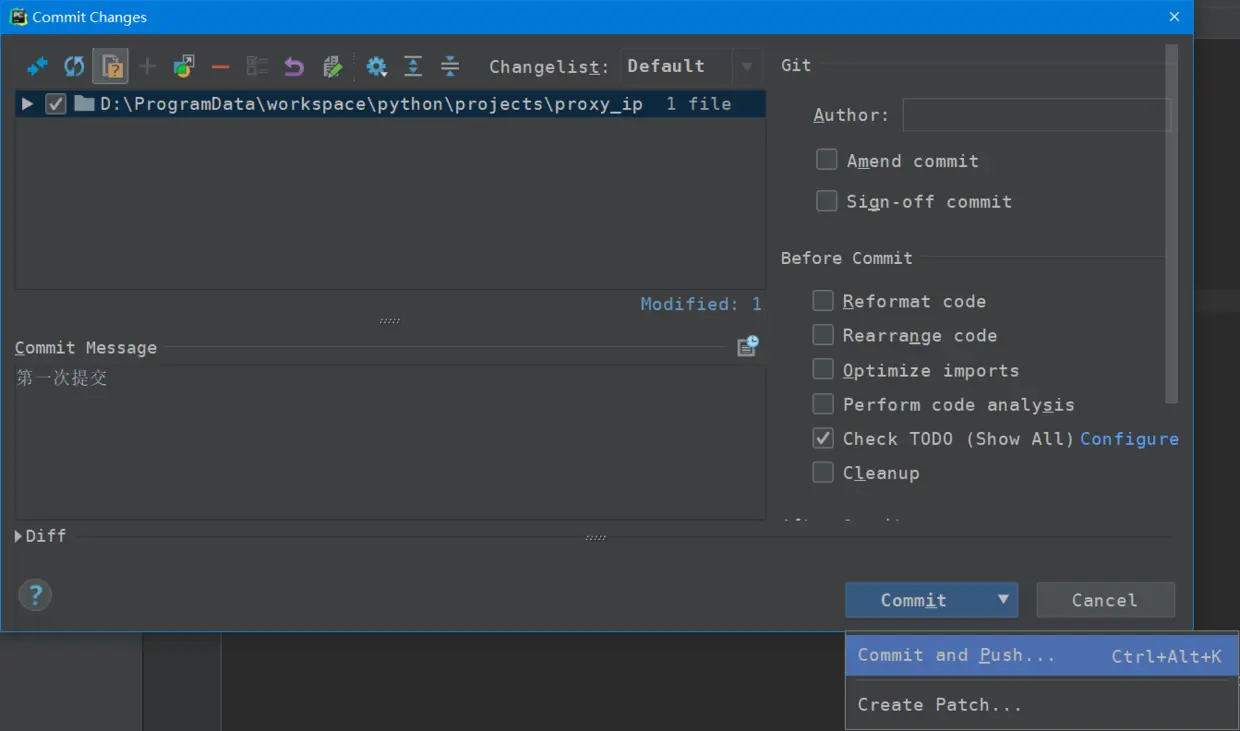Screen dimensions: 1240x731
Task: Click the folder icon of proxy_ip row
Action: coord(84,104)
